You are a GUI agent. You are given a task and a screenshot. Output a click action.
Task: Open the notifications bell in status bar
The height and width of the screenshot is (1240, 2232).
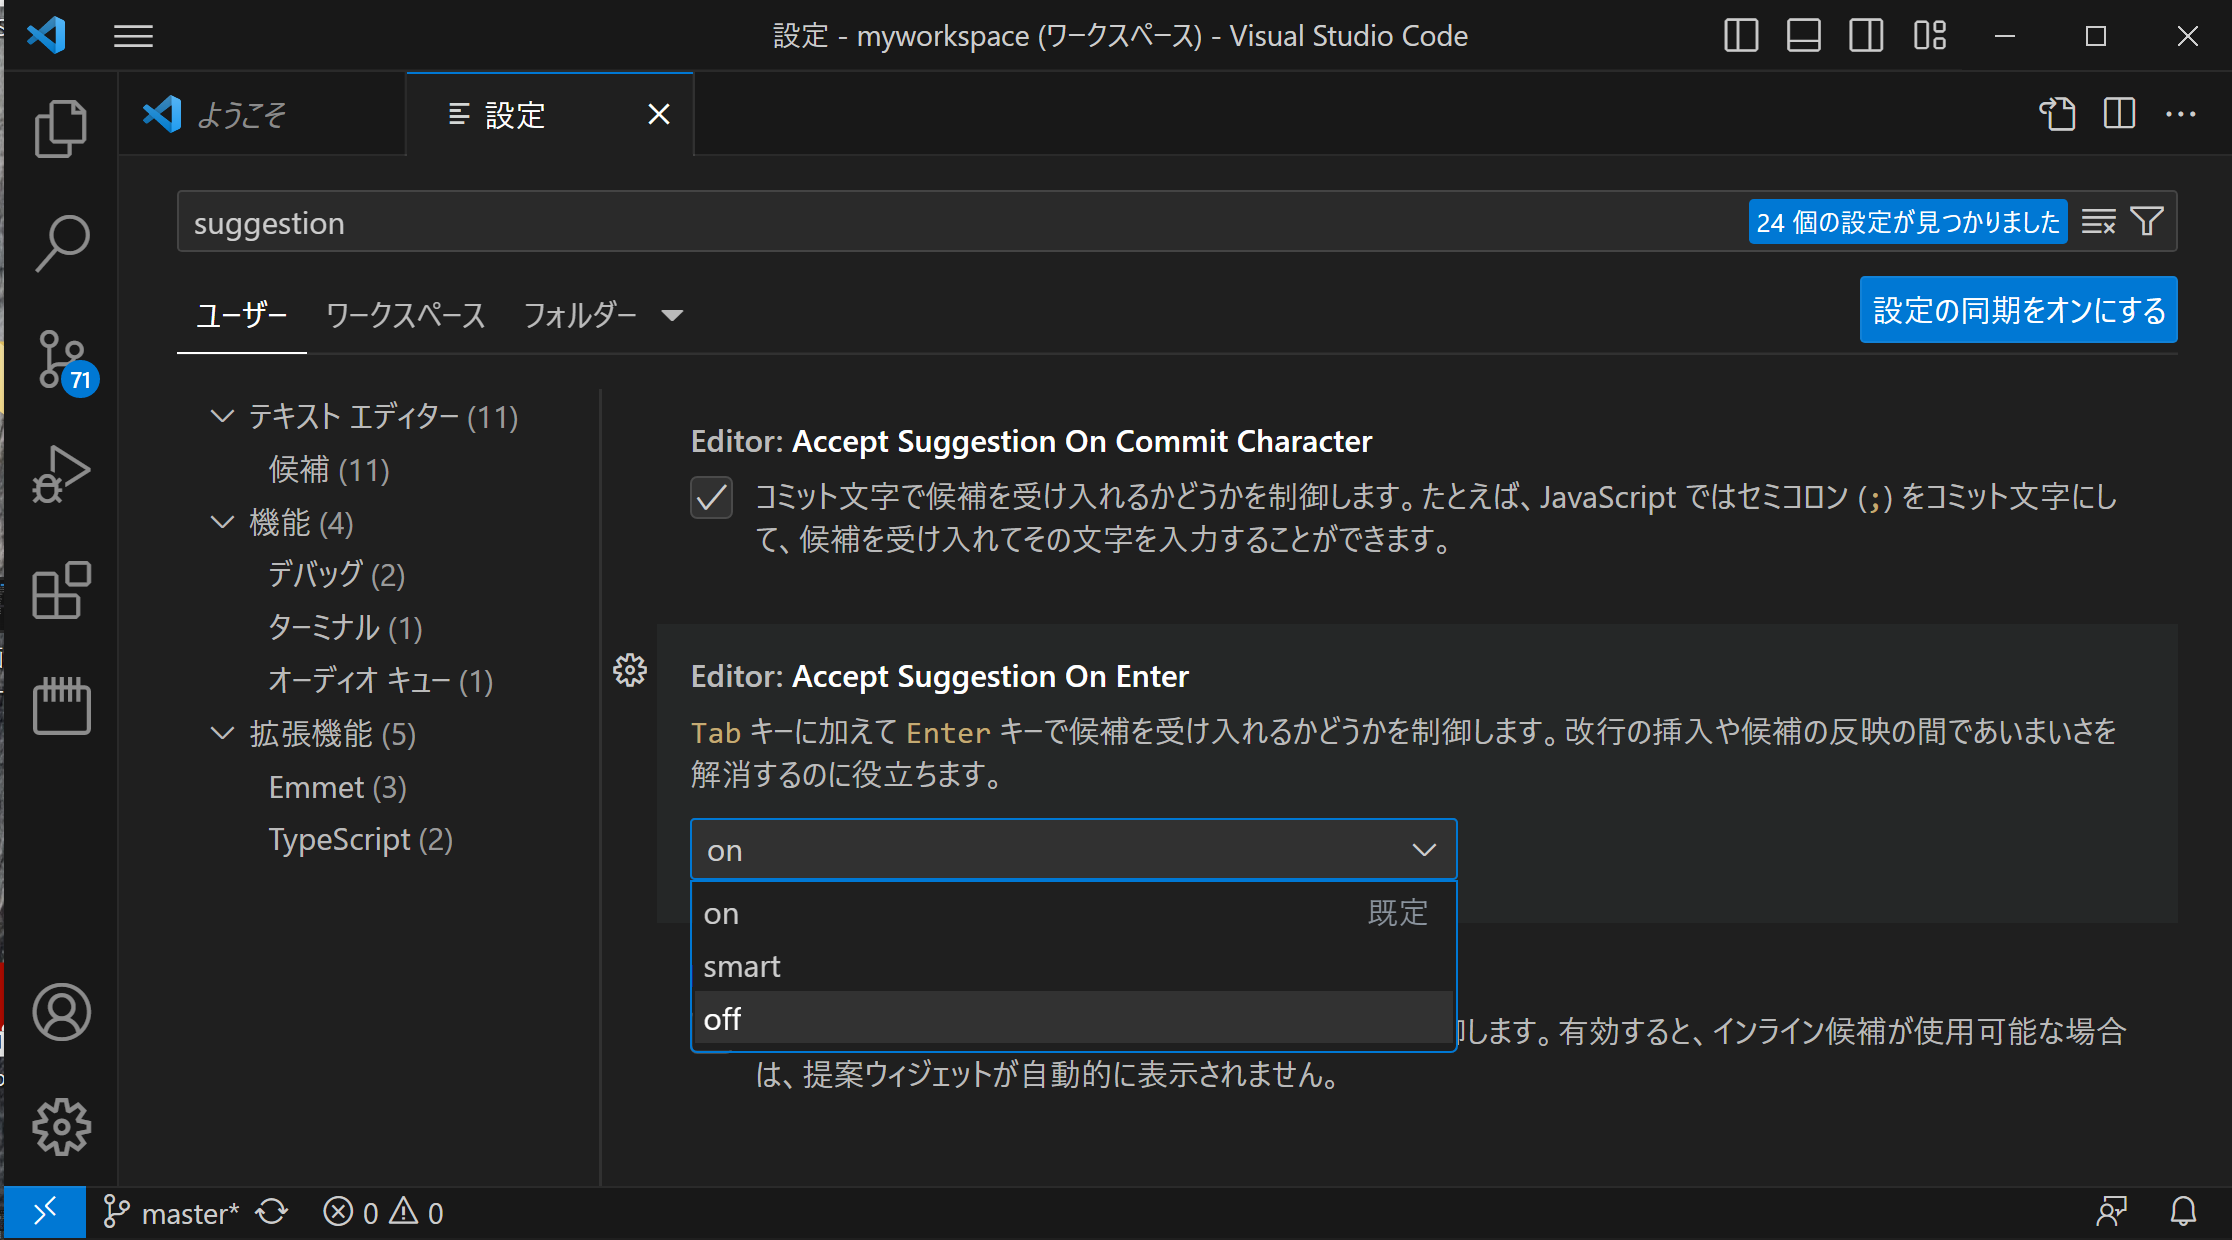coord(2183,1212)
